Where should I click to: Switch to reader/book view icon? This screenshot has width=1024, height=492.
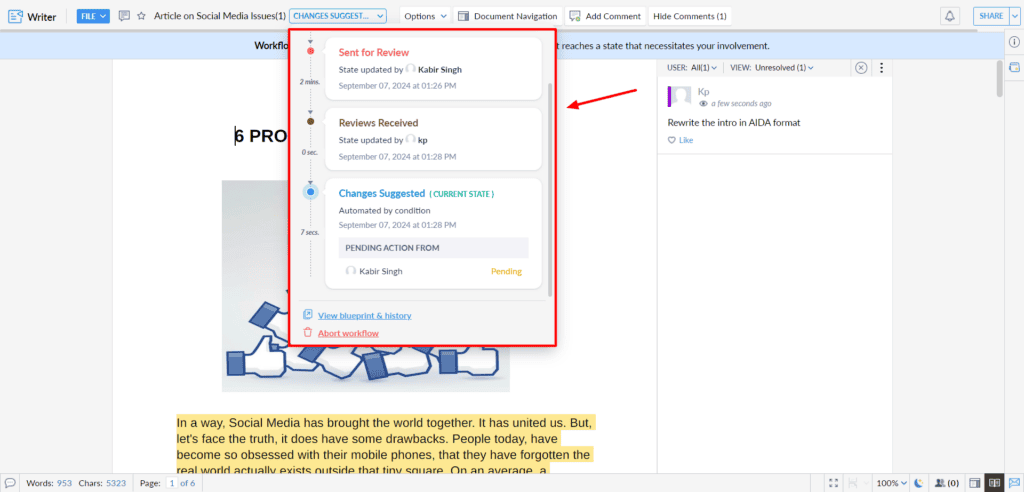click(994, 484)
